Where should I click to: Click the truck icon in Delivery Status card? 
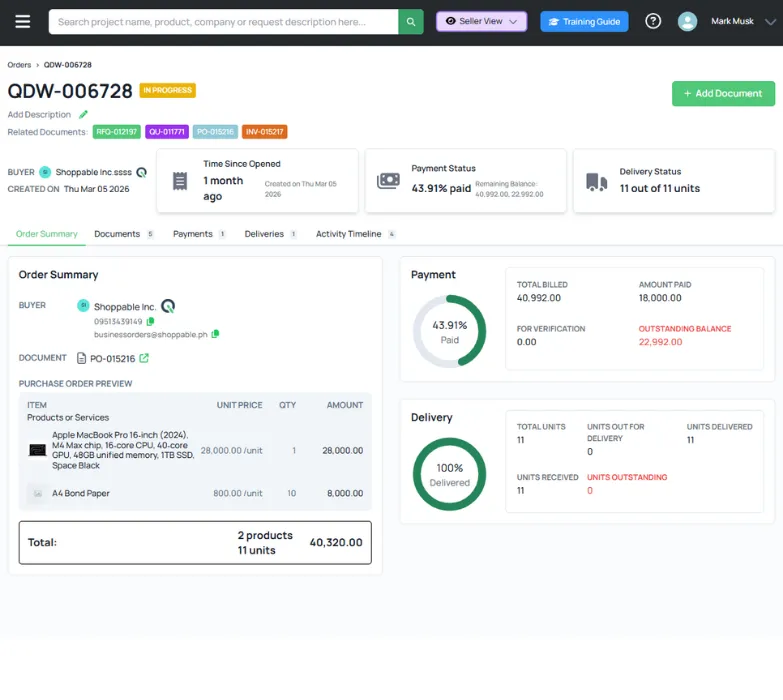point(596,182)
